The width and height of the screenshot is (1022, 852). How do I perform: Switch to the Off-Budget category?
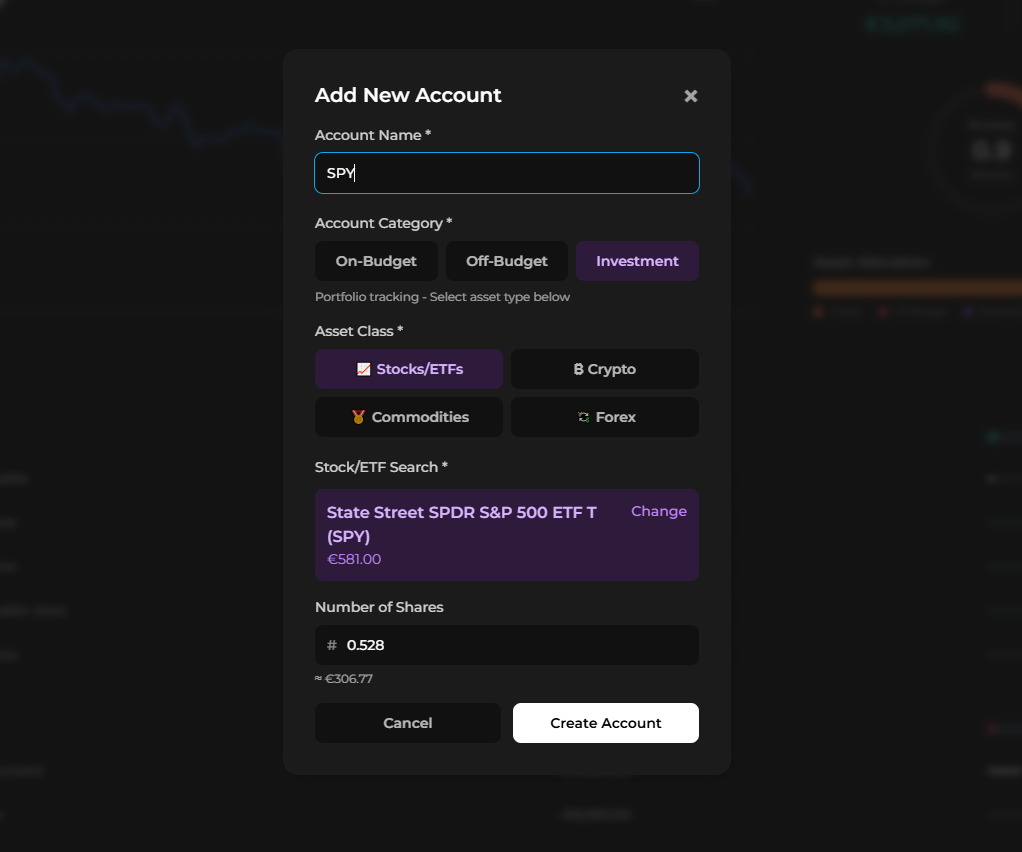point(506,261)
